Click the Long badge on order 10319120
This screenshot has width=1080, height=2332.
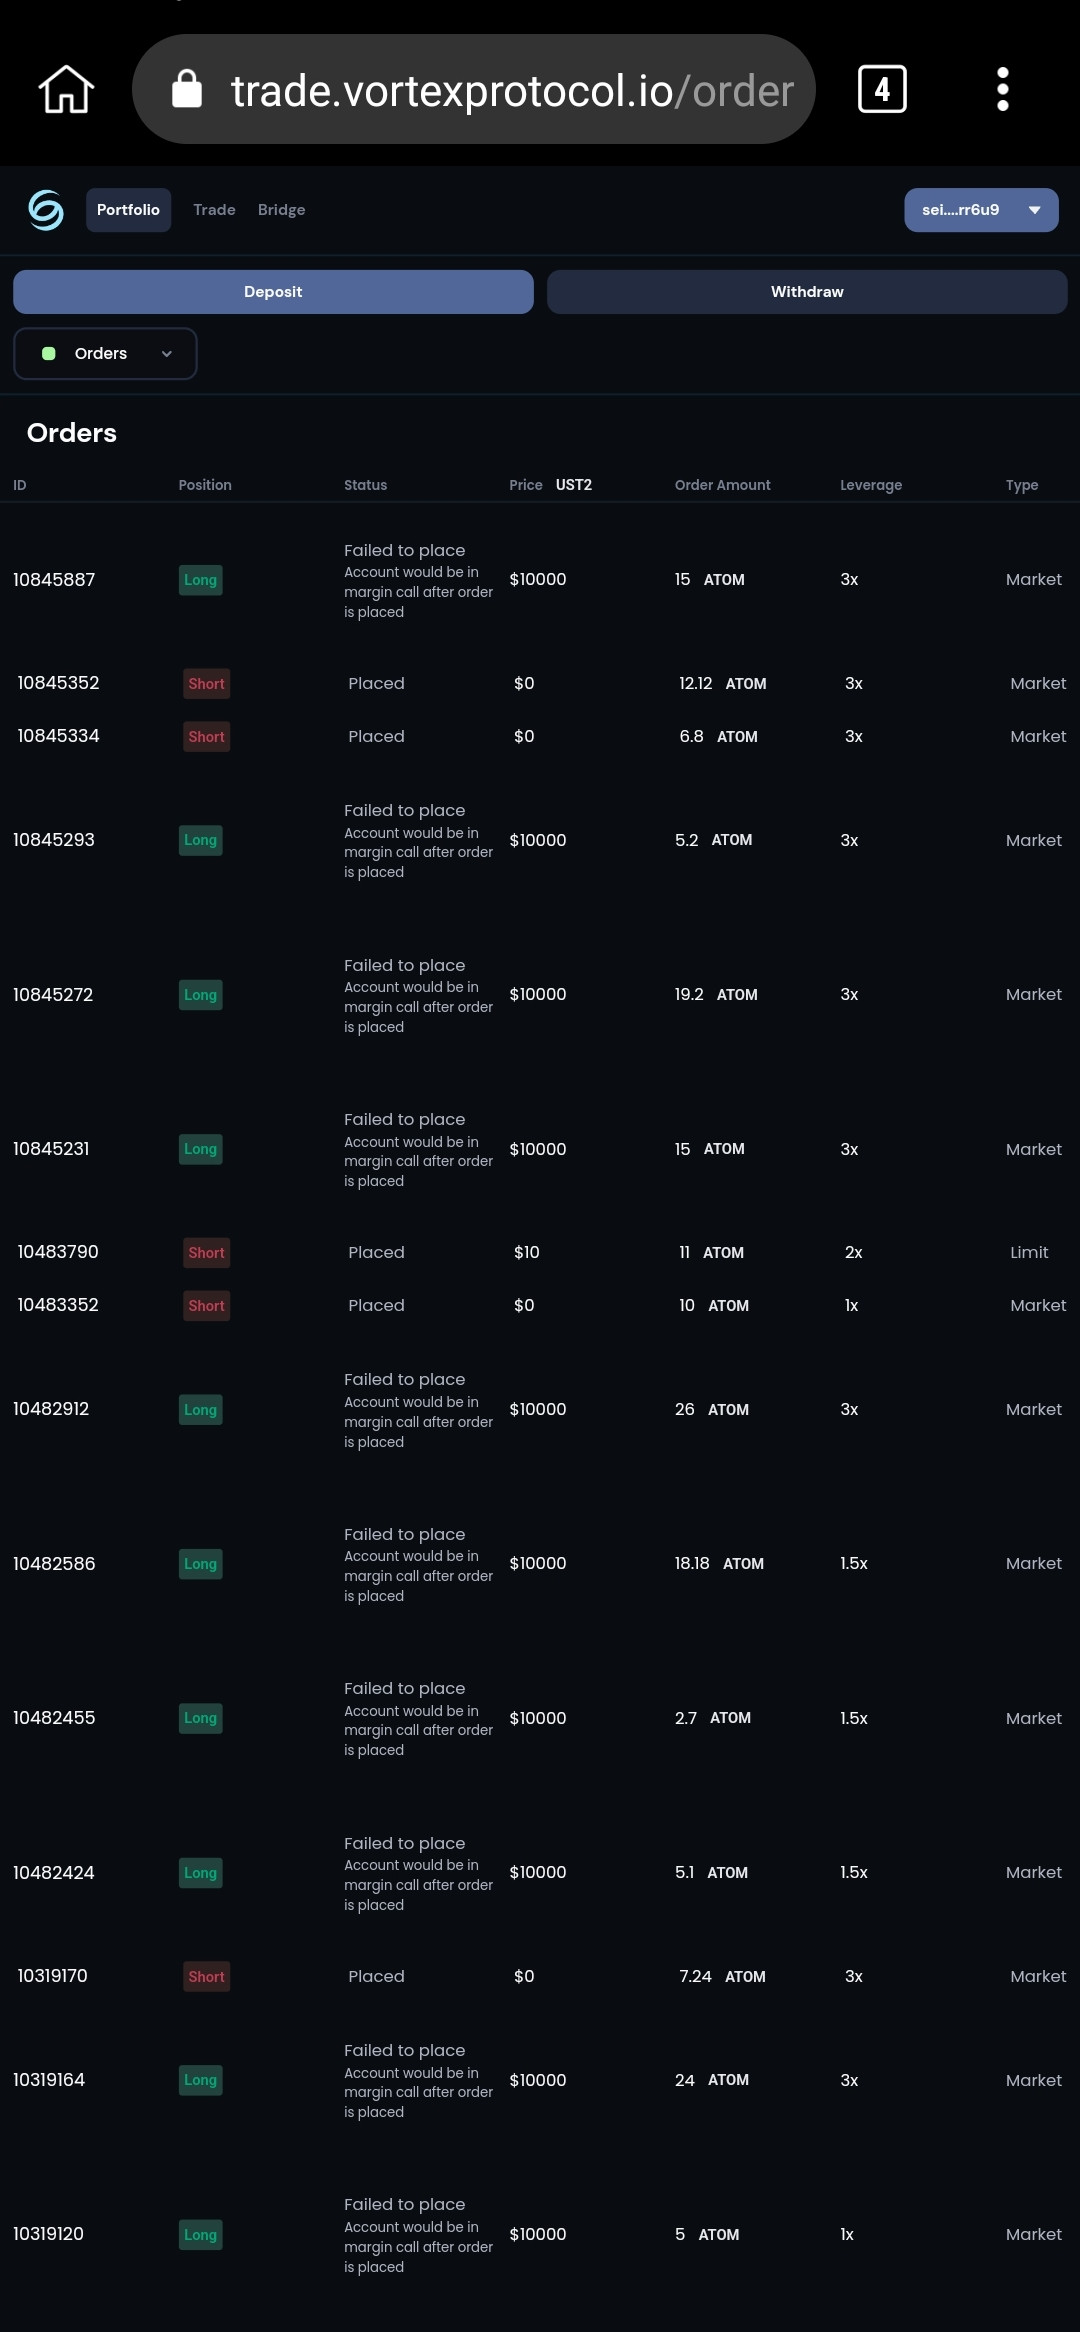(x=200, y=2235)
